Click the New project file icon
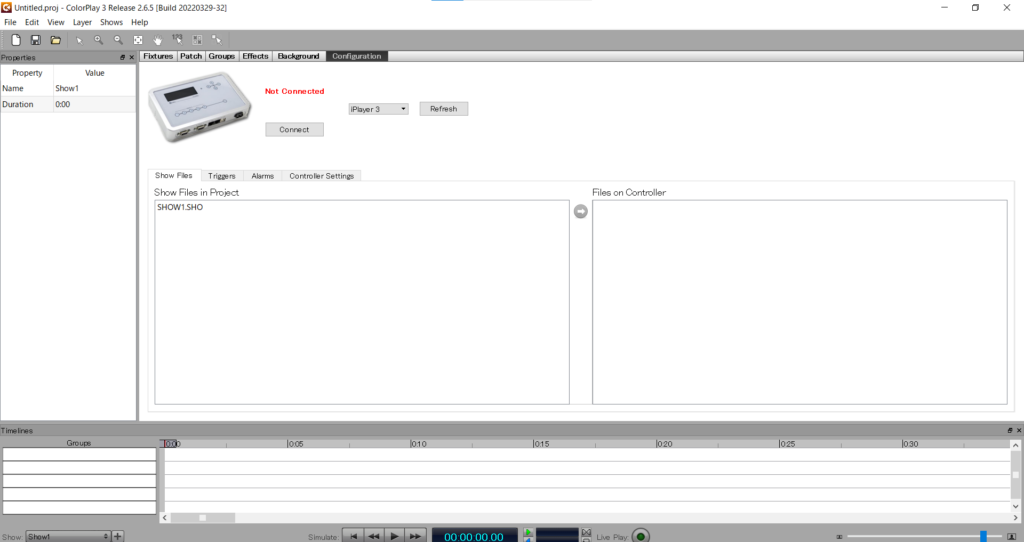 [16, 40]
